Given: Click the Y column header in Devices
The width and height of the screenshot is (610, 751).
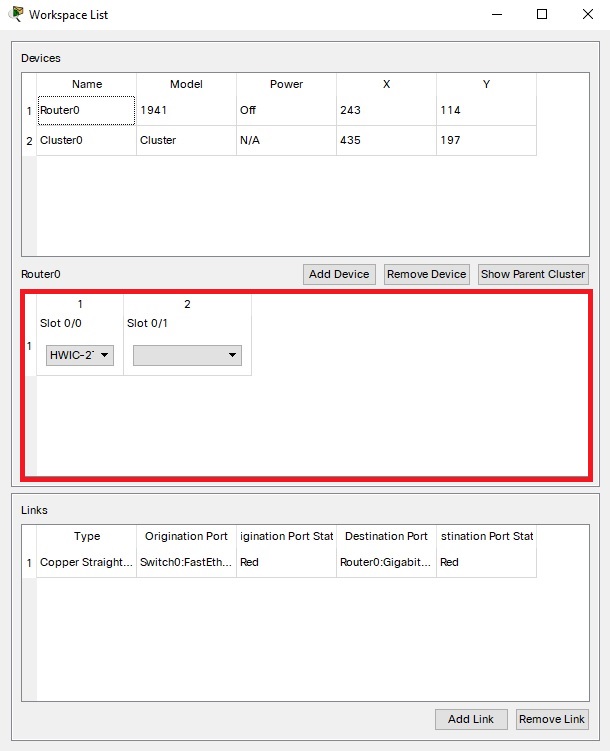Looking at the screenshot, I should coord(486,84).
